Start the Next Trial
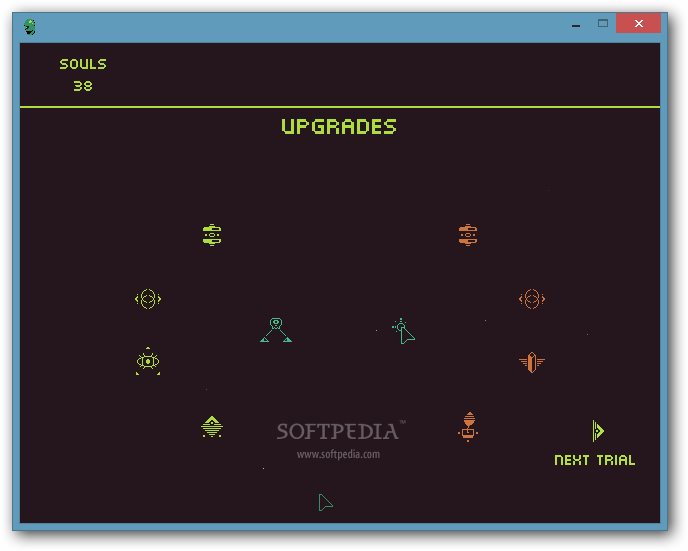The width and height of the screenshot is (688, 551). click(595, 460)
